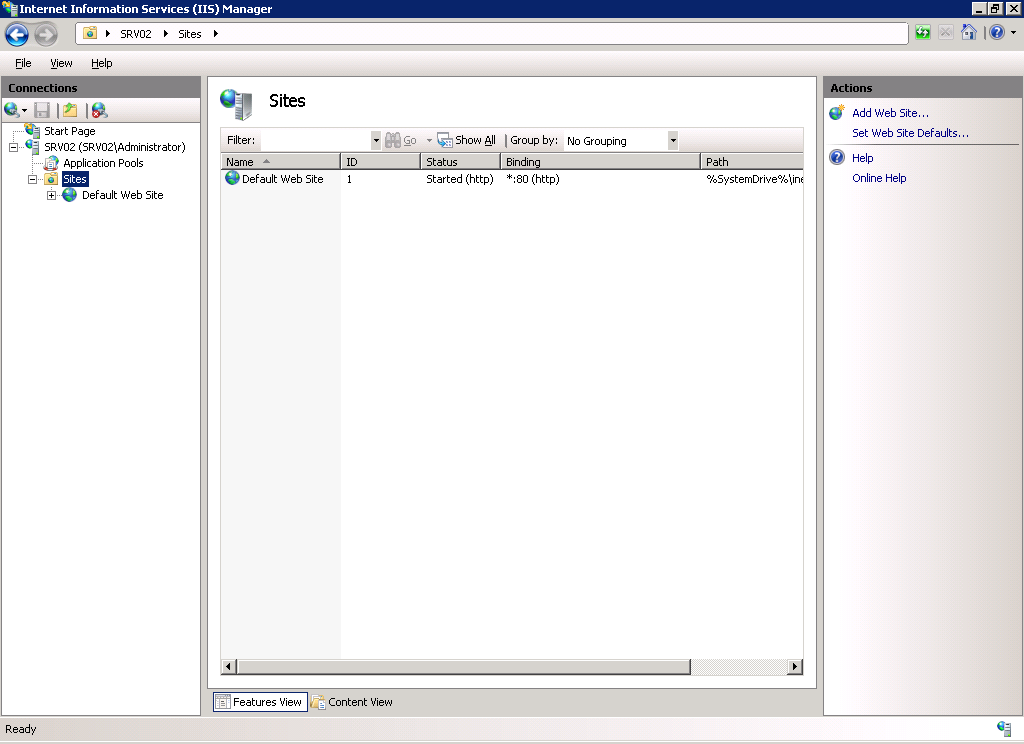Switch to Content View tab
1024x744 pixels.
tap(353, 702)
